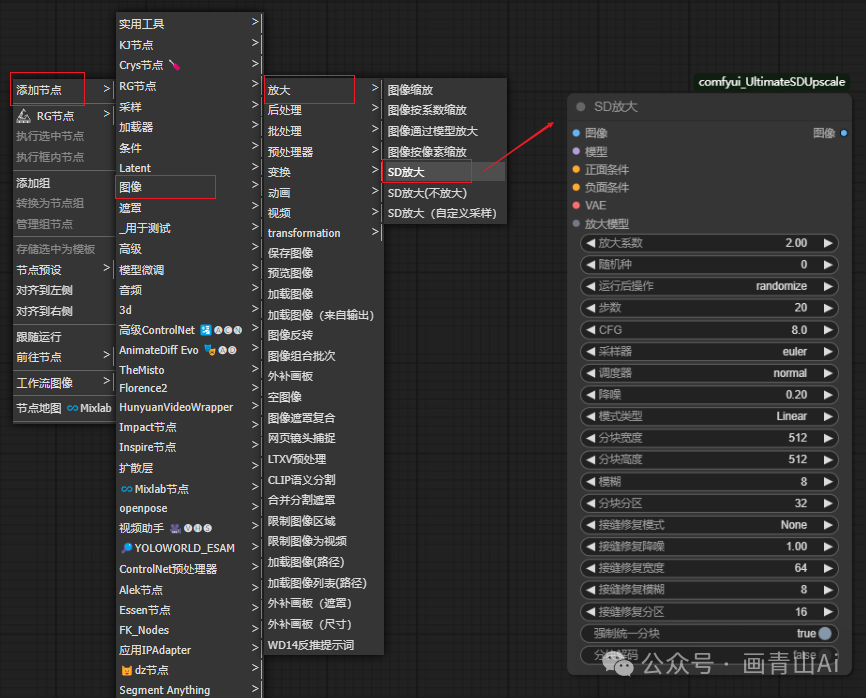Expand the 放大 submenu arrow
The width and height of the screenshot is (866, 698).
pyautogui.click(x=375, y=90)
